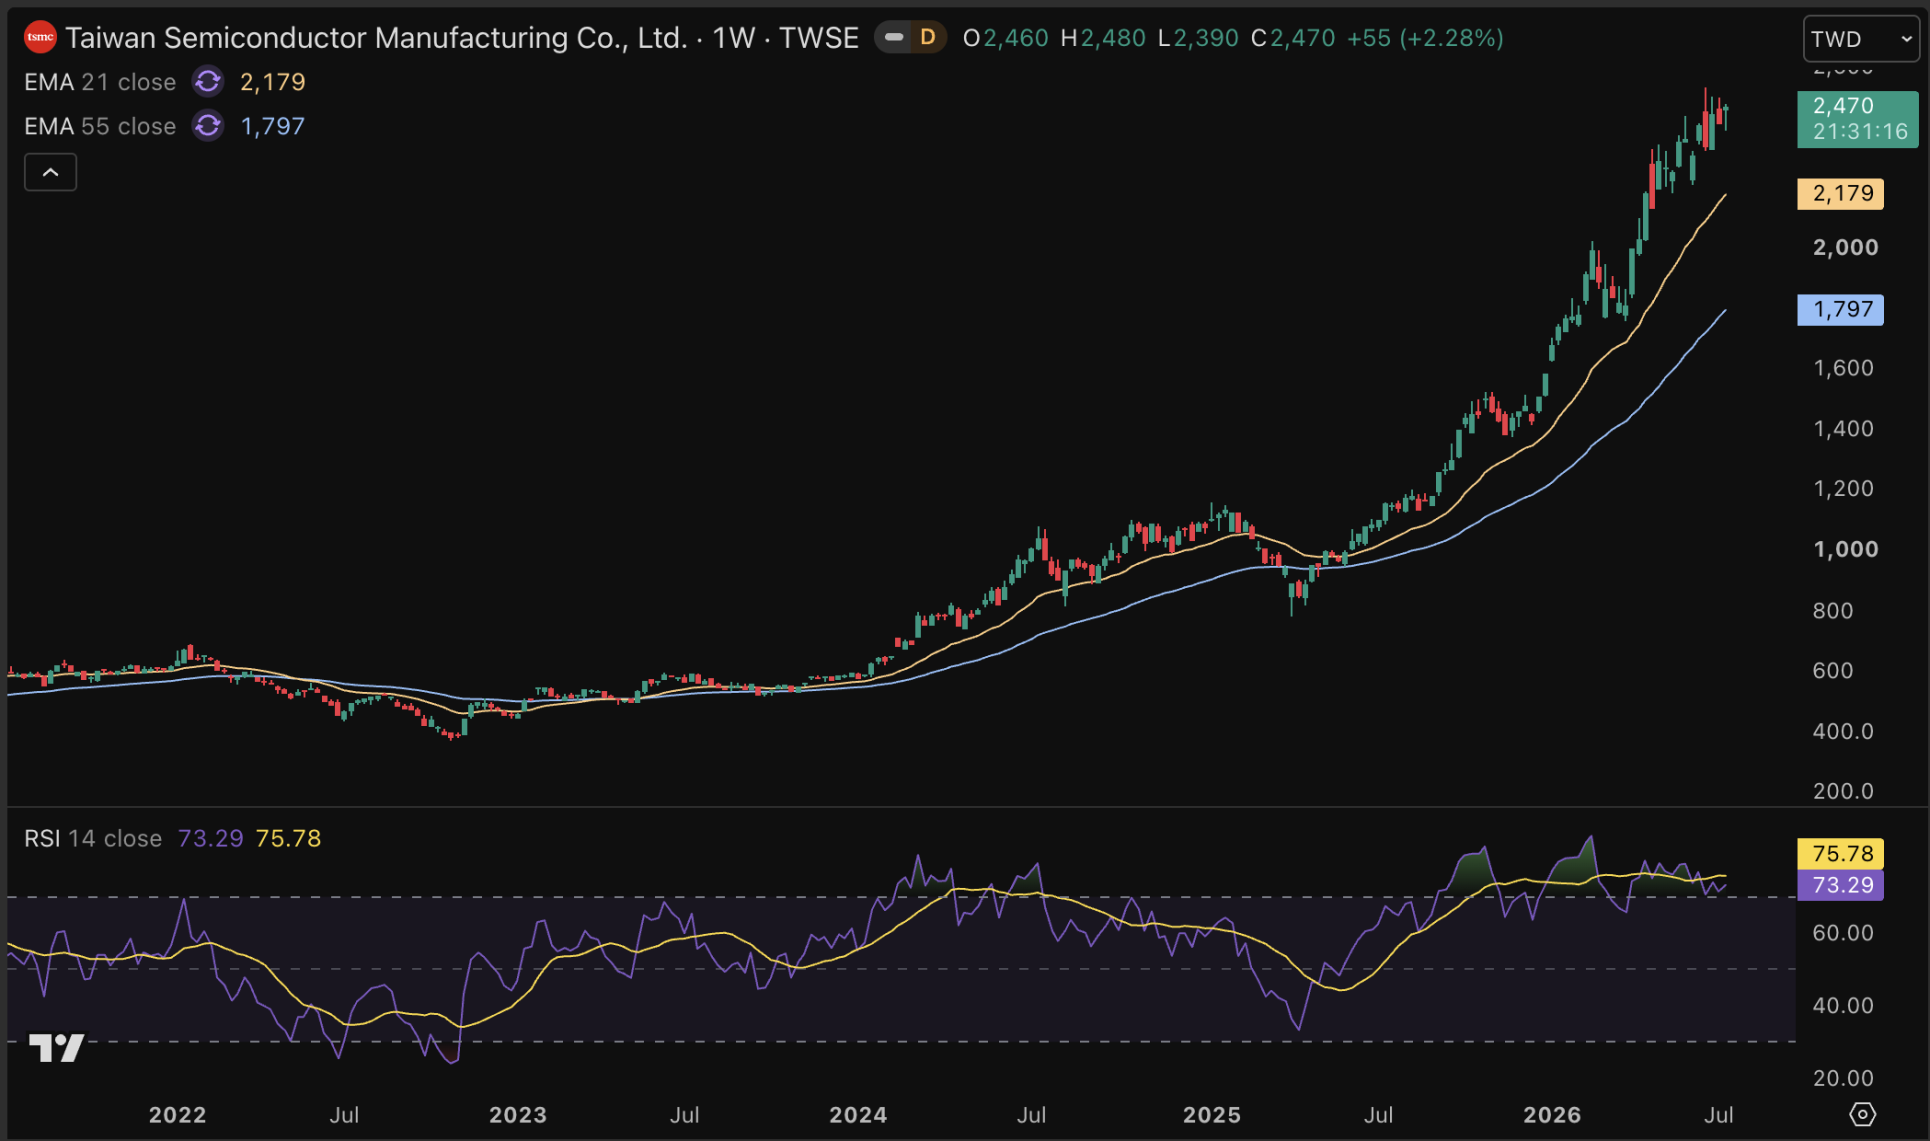Select the RSI 14 close legend

click(x=93, y=838)
